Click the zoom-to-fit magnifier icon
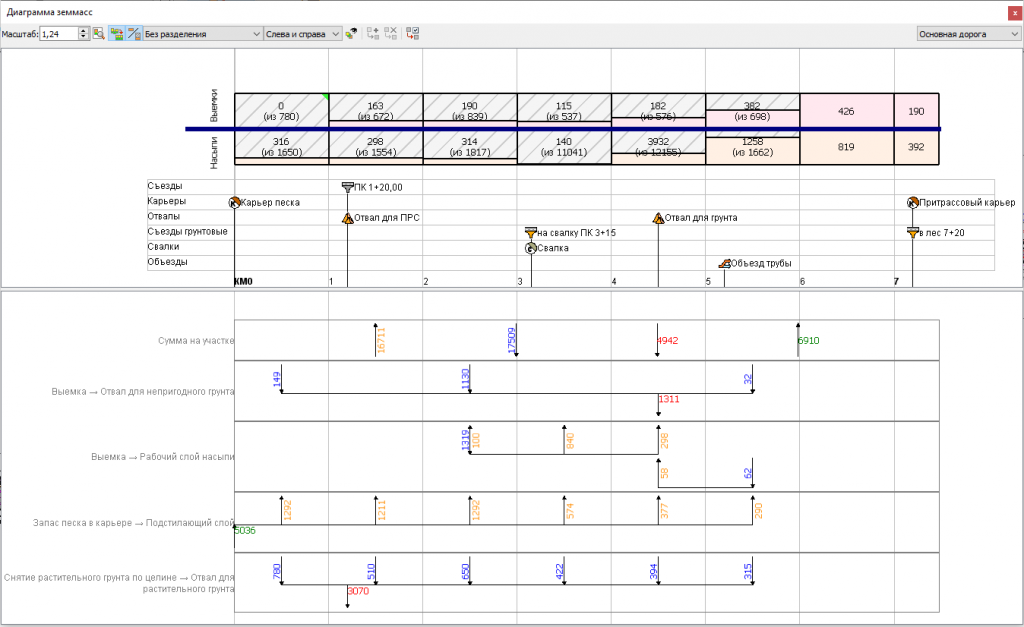This screenshot has width=1024, height=627. [x=99, y=33]
